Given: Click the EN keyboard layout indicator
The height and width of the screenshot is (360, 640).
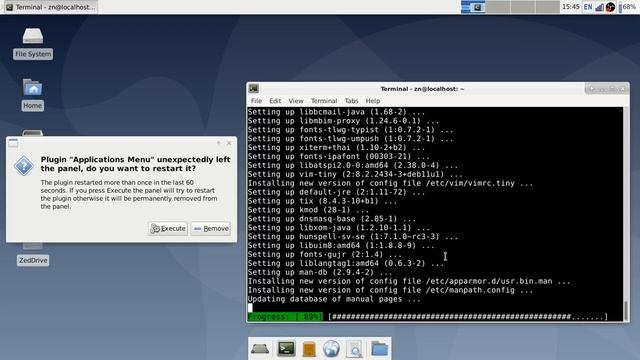Looking at the screenshot, I should pos(588,7).
